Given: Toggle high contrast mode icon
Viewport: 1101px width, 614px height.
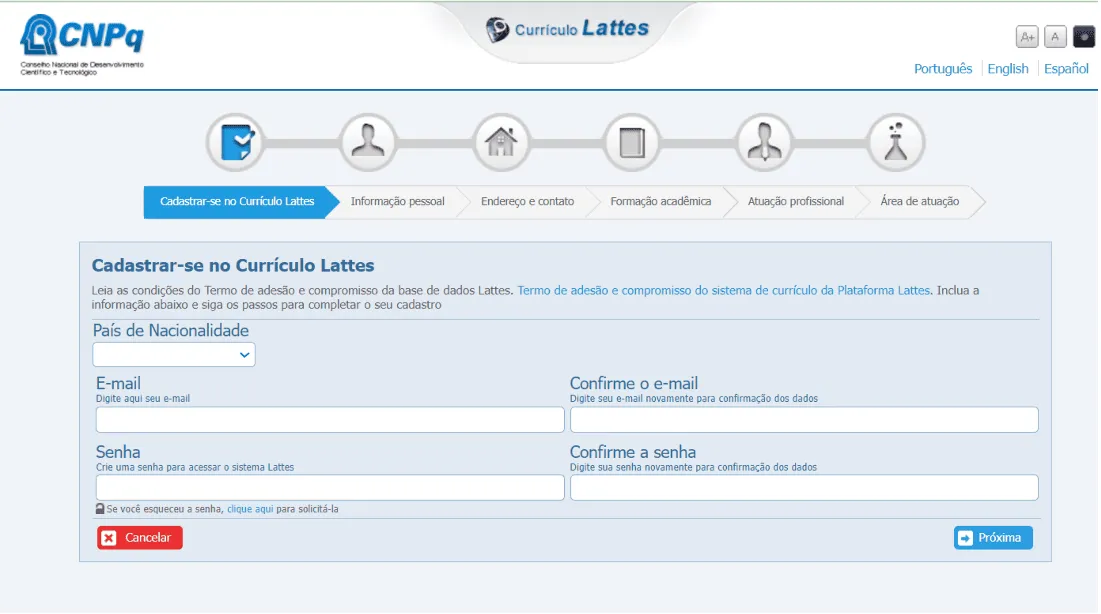Looking at the screenshot, I should click(1083, 37).
